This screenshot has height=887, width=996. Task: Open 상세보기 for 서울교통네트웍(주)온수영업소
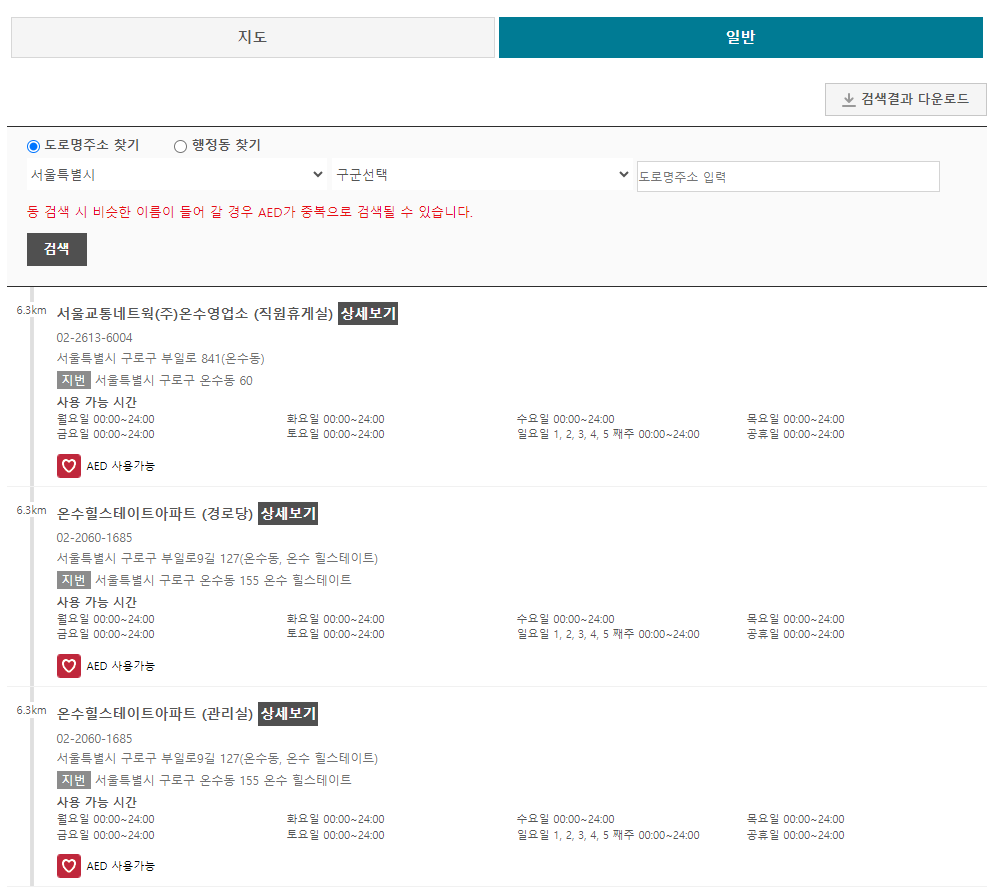pyautogui.click(x=369, y=313)
